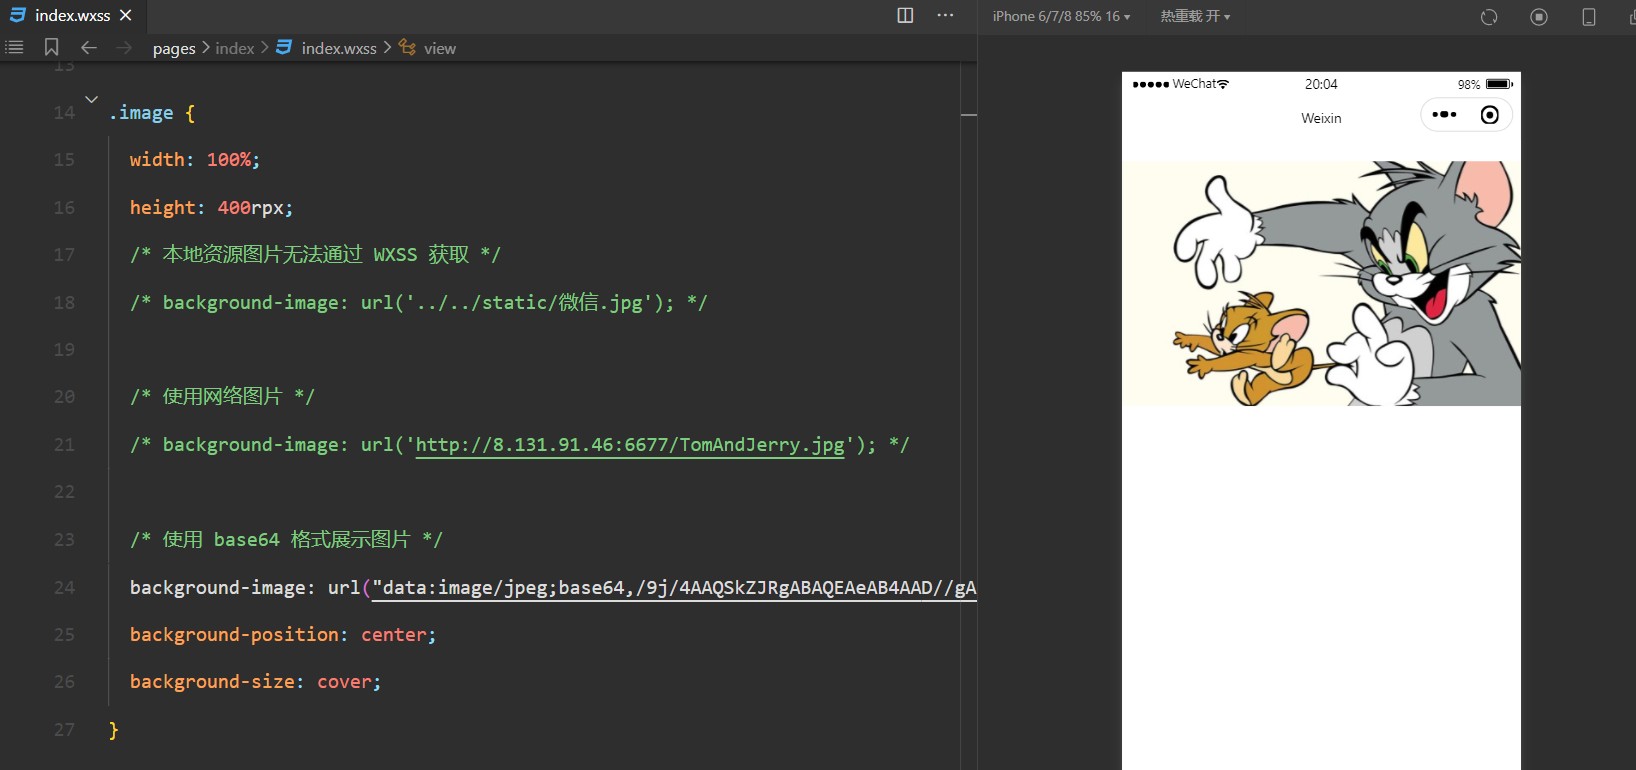Screen dimensions: 1636x770
Task: Click the phone device icon in simulator toolbar
Action: pos(1588,17)
